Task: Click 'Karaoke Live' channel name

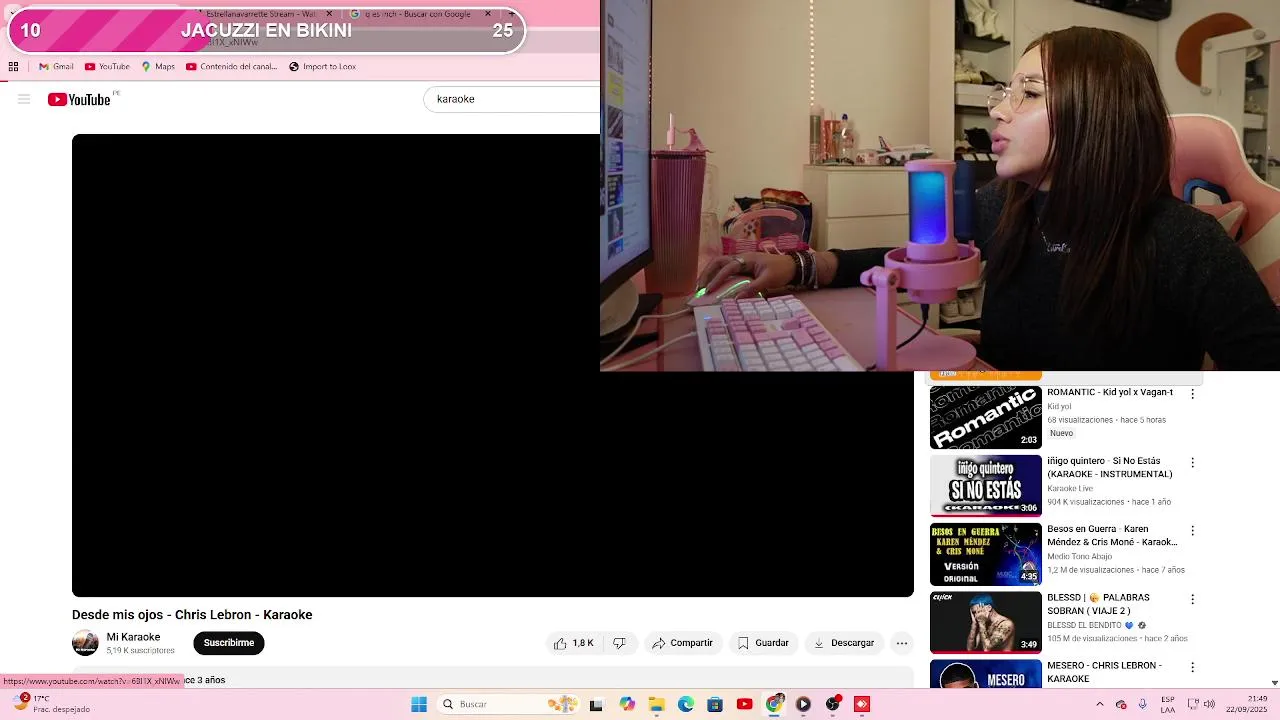Action: point(1070,488)
